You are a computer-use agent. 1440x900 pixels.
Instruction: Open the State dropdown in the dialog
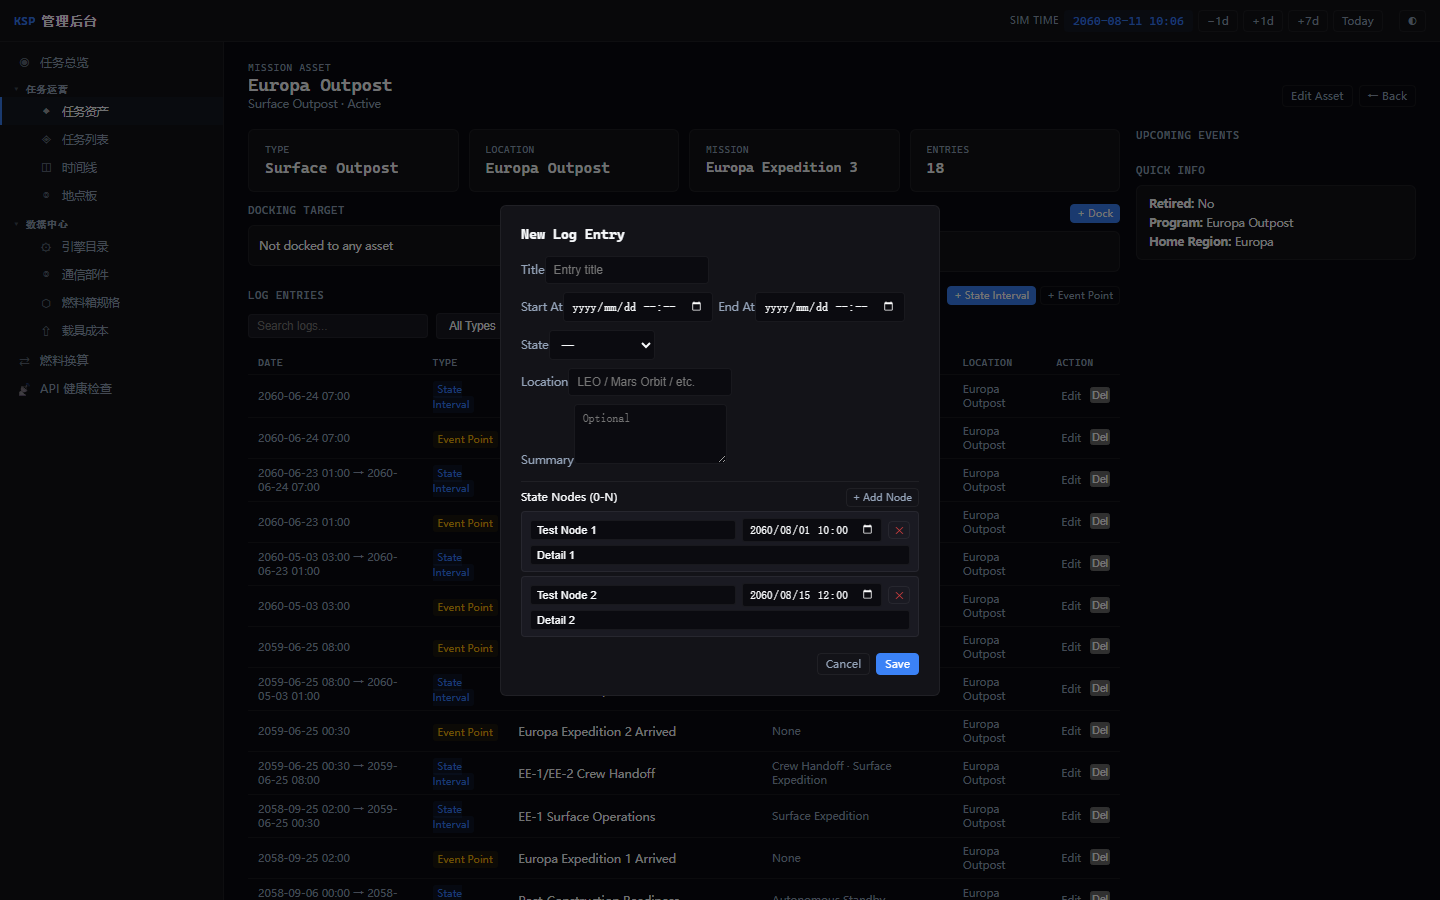click(x=604, y=345)
